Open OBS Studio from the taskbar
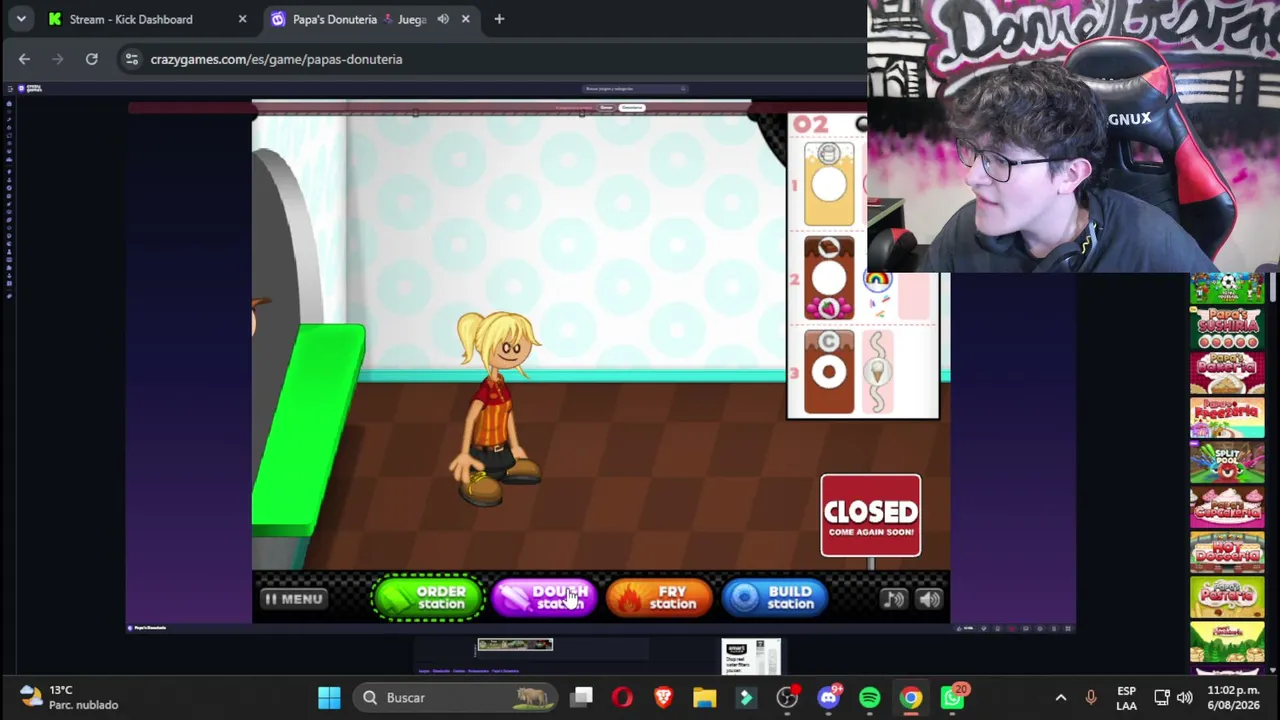Viewport: 1280px width, 720px height. pos(787,697)
